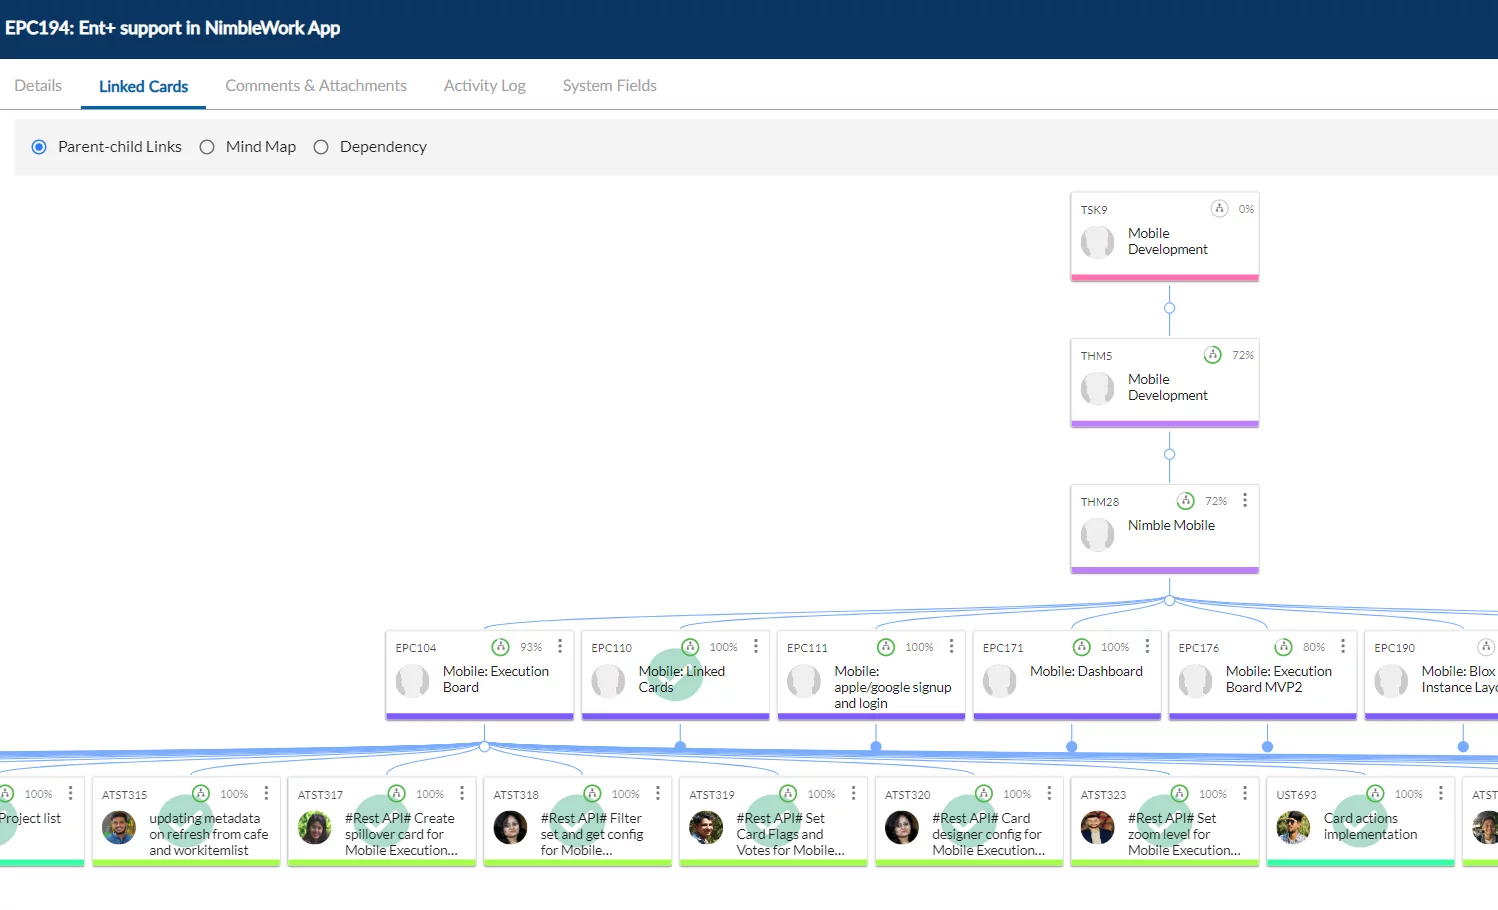Screen dimensions: 1498x910
Task: Click the hierarchy icon on EPC171 Dashboard card
Action: pos(1081,647)
